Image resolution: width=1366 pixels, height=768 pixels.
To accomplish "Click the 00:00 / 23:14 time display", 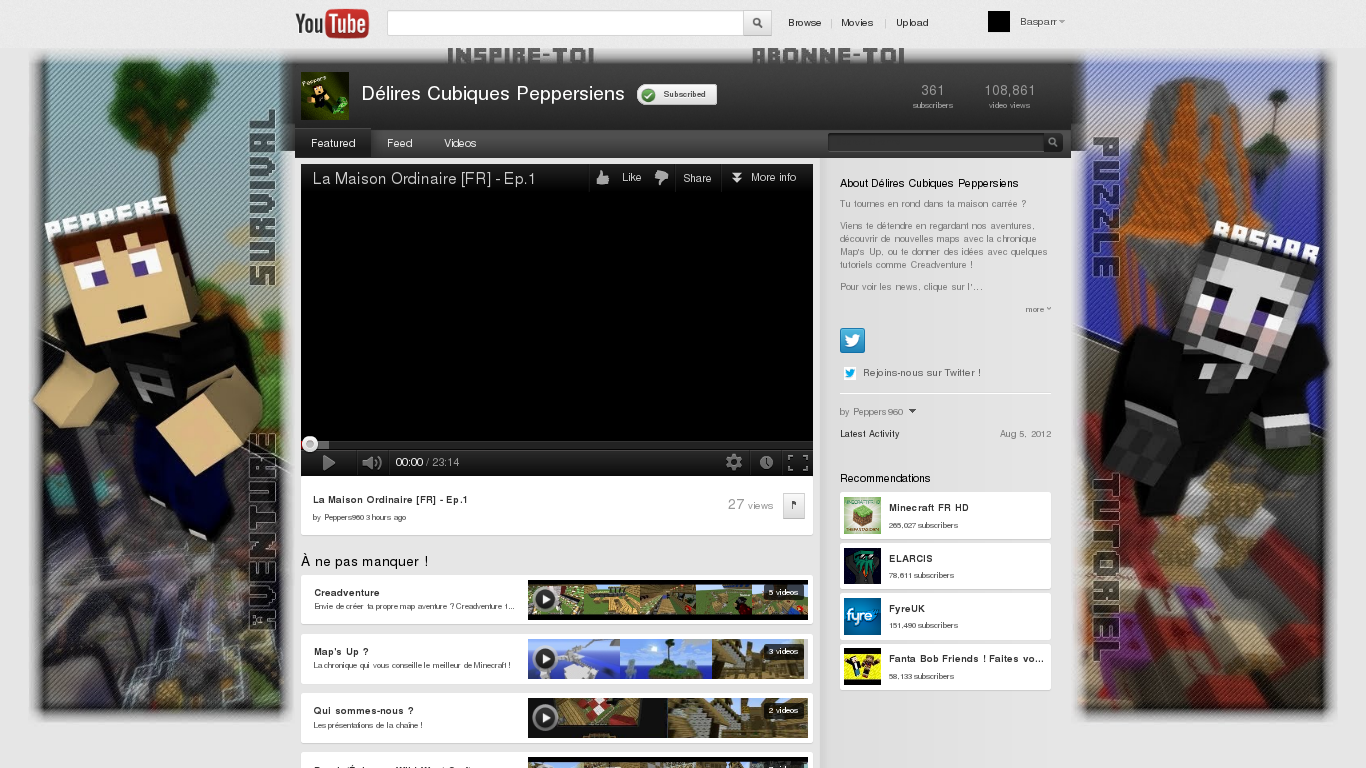I will point(427,462).
